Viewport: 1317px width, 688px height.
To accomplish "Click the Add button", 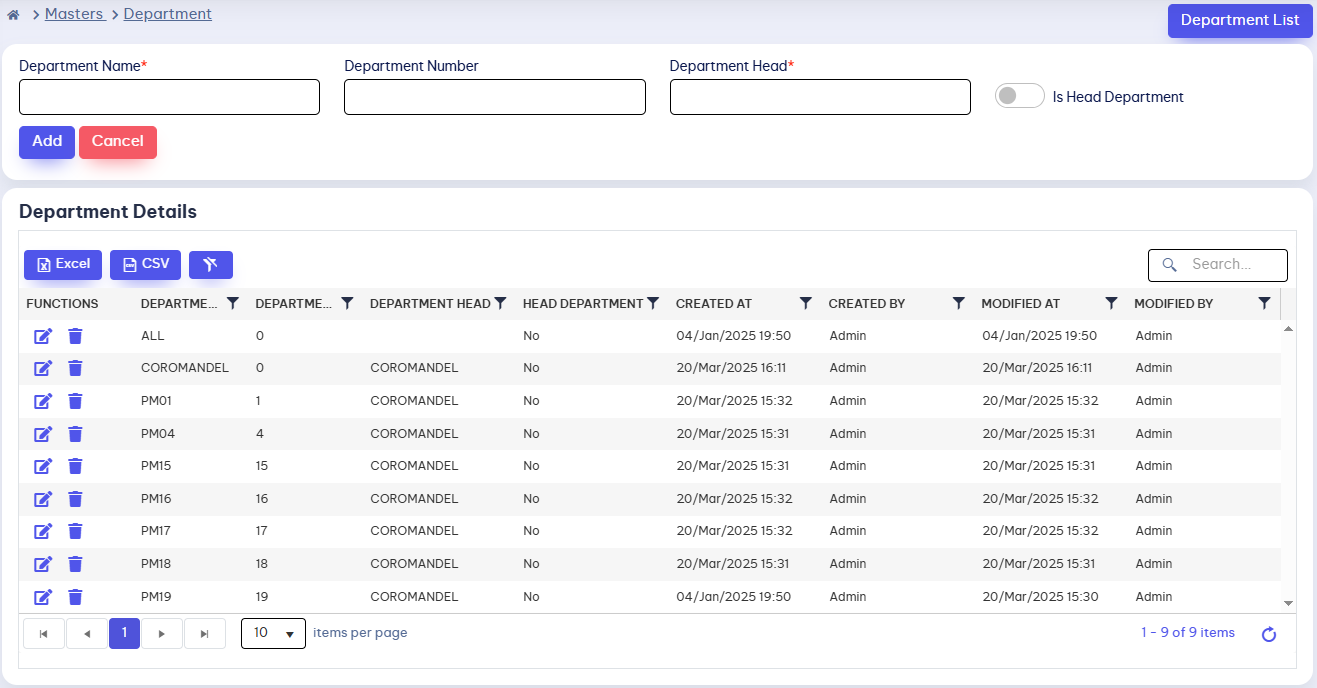I will pos(47,142).
